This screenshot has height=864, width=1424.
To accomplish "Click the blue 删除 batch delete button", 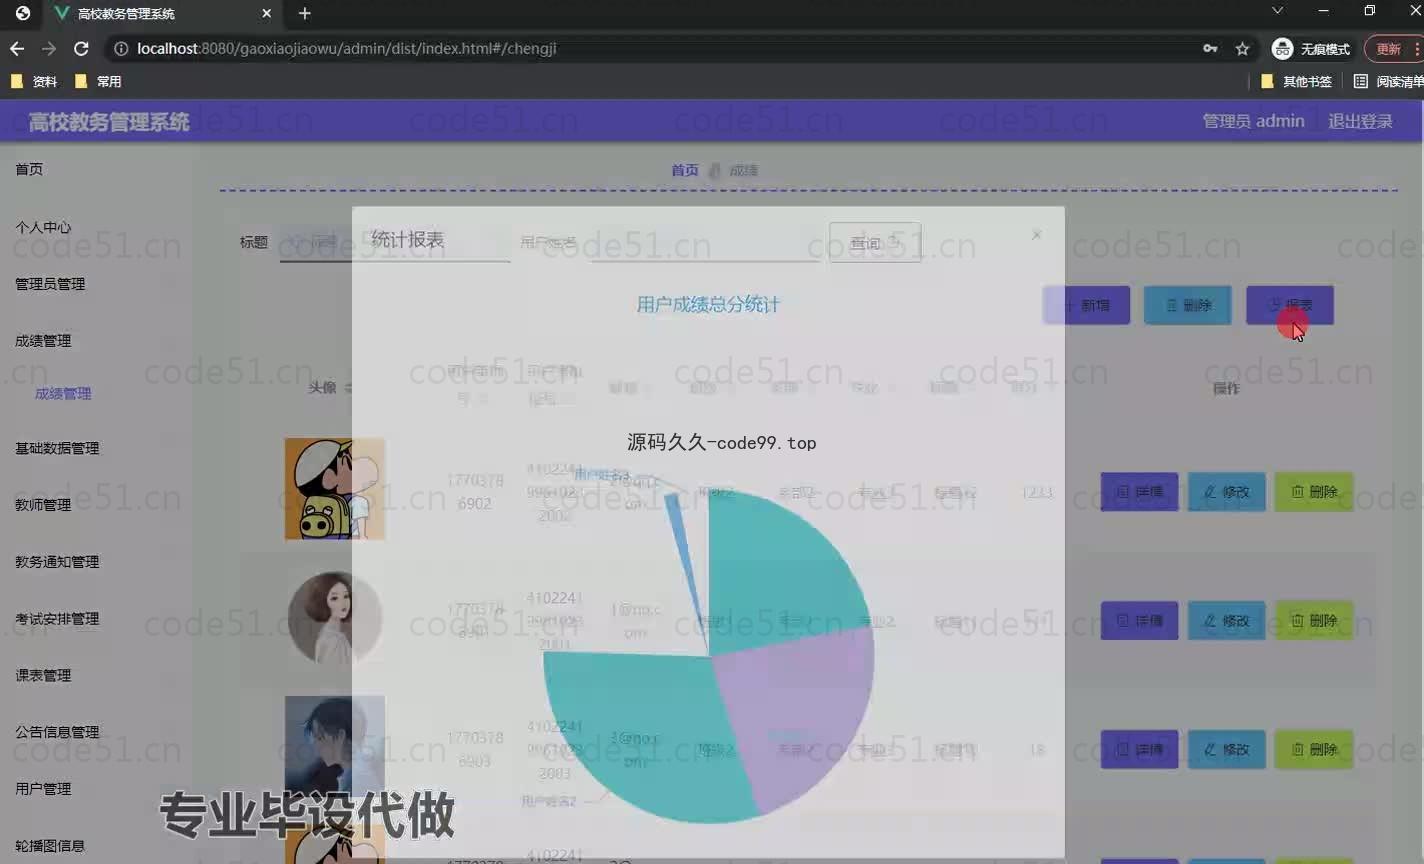I will [x=1188, y=305].
